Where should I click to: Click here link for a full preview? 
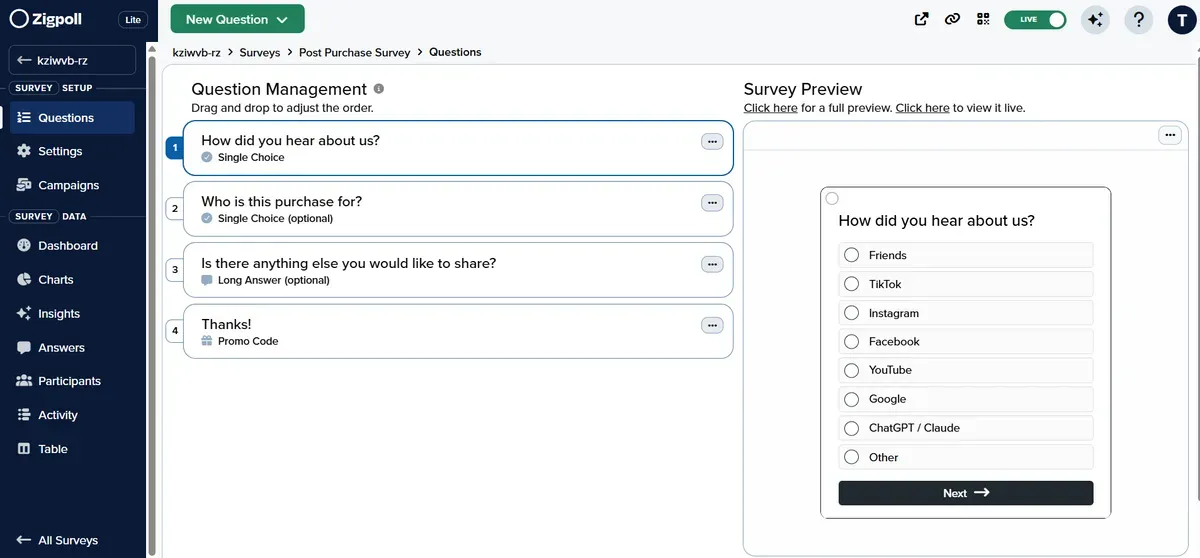(771, 108)
